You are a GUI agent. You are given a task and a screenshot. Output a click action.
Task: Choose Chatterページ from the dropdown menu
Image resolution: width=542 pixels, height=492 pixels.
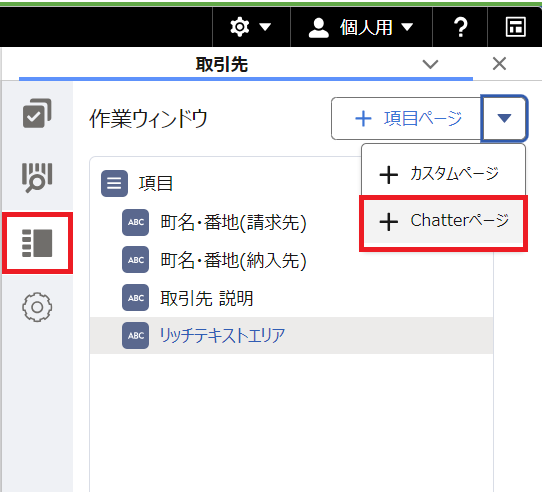[443, 221]
